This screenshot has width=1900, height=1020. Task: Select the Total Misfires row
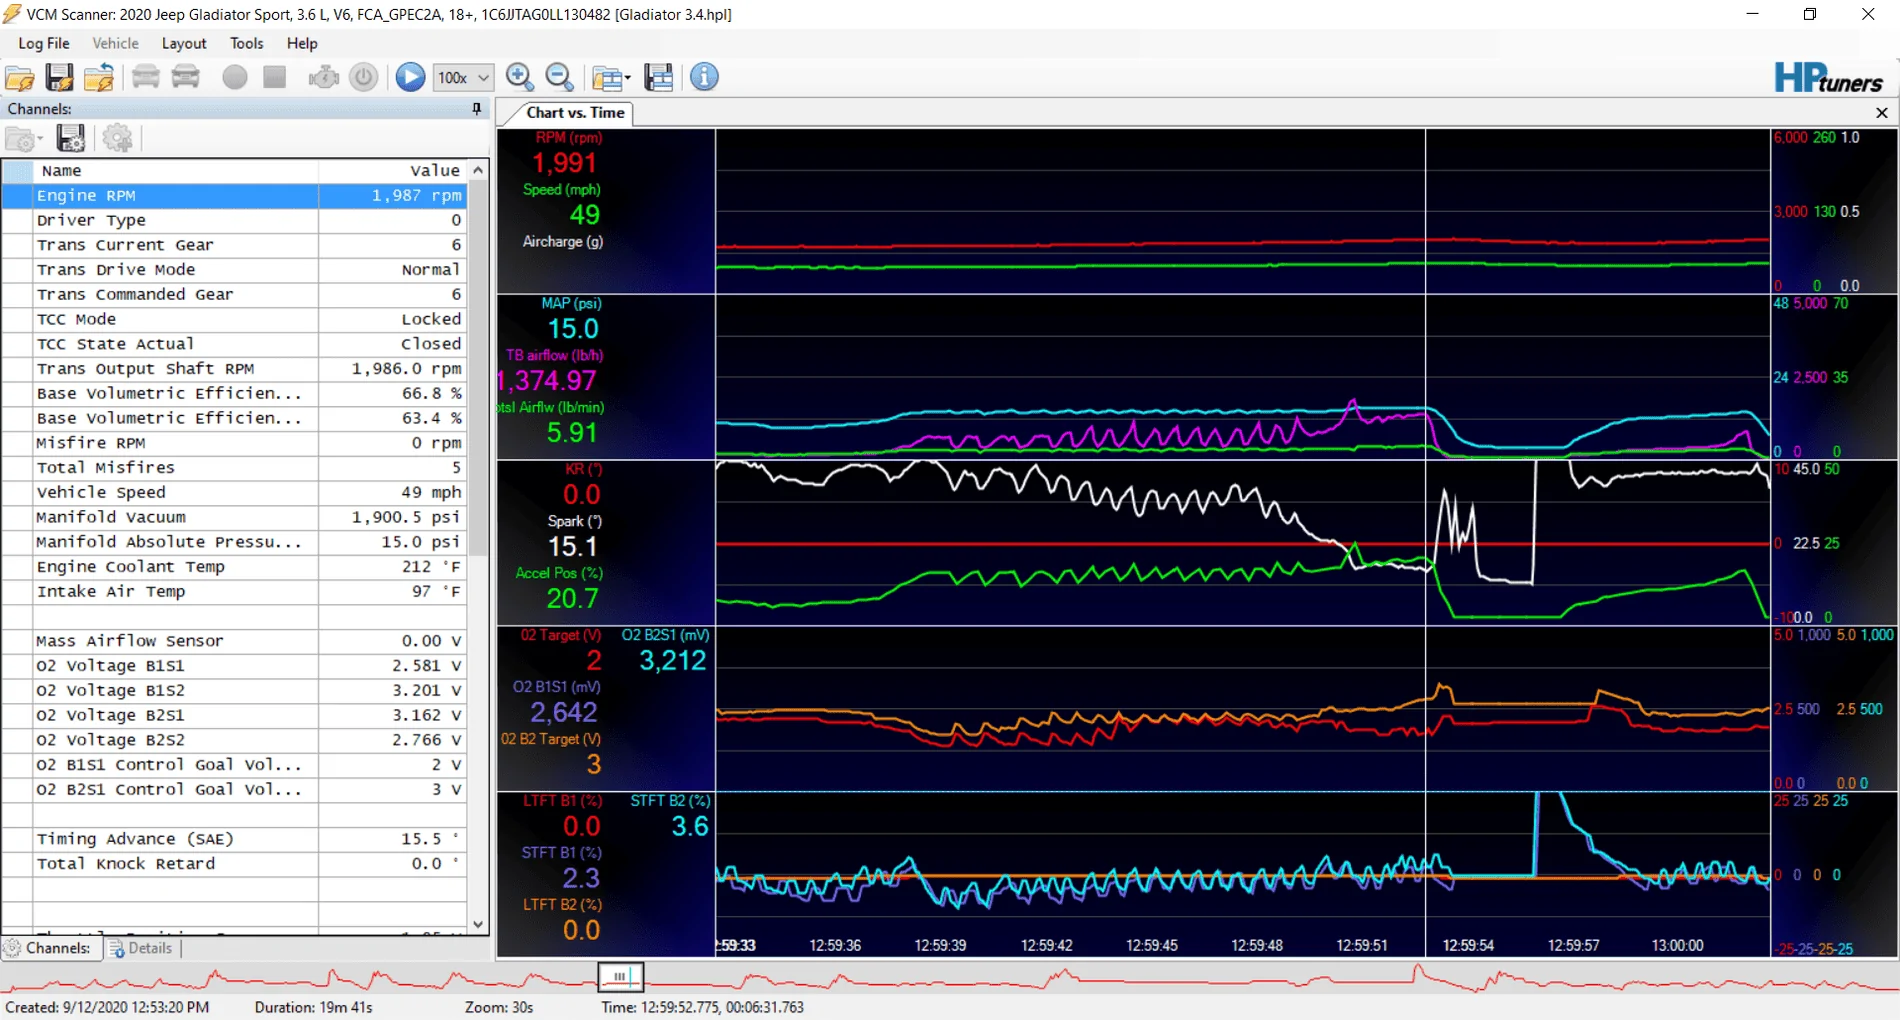tap(234, 468)
